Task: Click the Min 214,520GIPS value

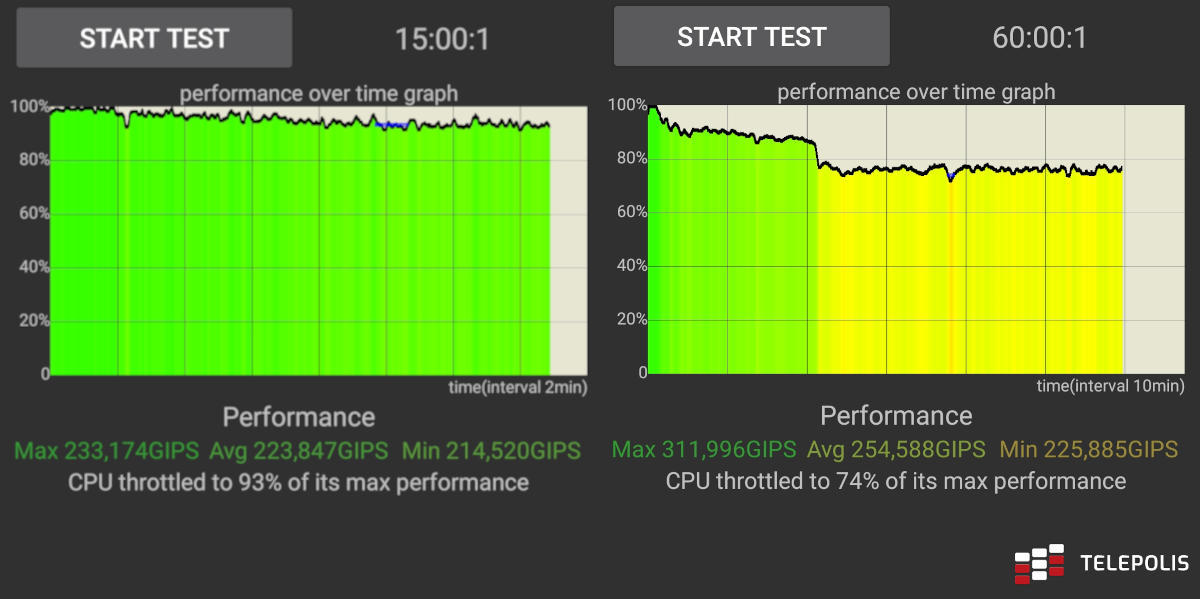Action: (x=491, y=451)
